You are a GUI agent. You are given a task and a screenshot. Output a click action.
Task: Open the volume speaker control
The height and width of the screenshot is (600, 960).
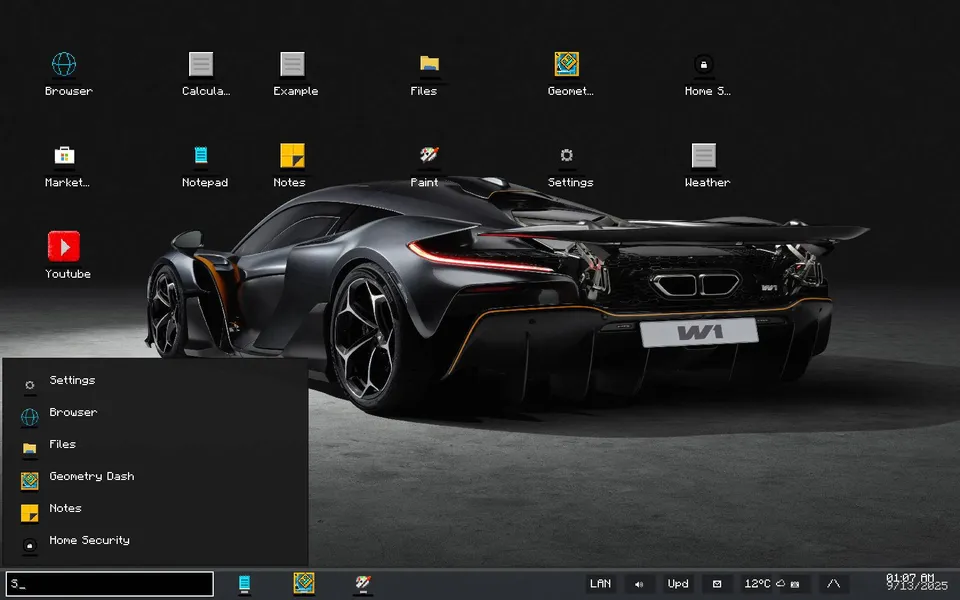coord(639,584)
